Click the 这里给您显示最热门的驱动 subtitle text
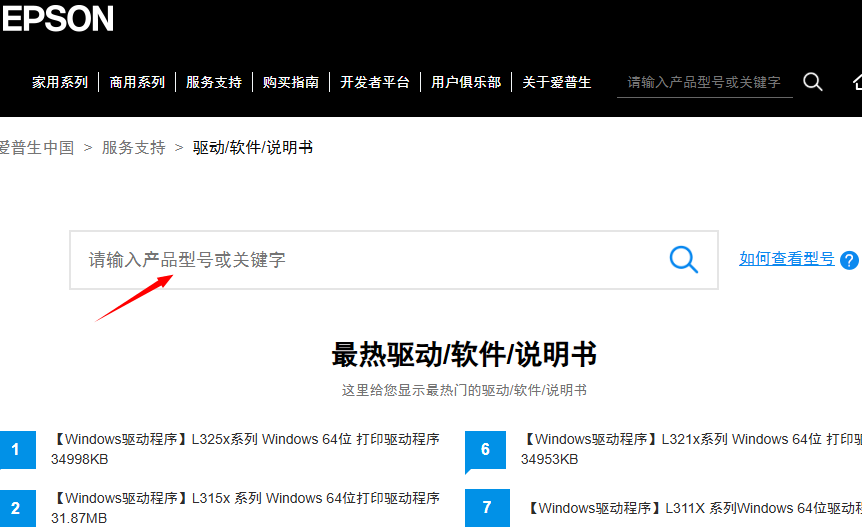The image size is (862, 527). tap(465, 390)
